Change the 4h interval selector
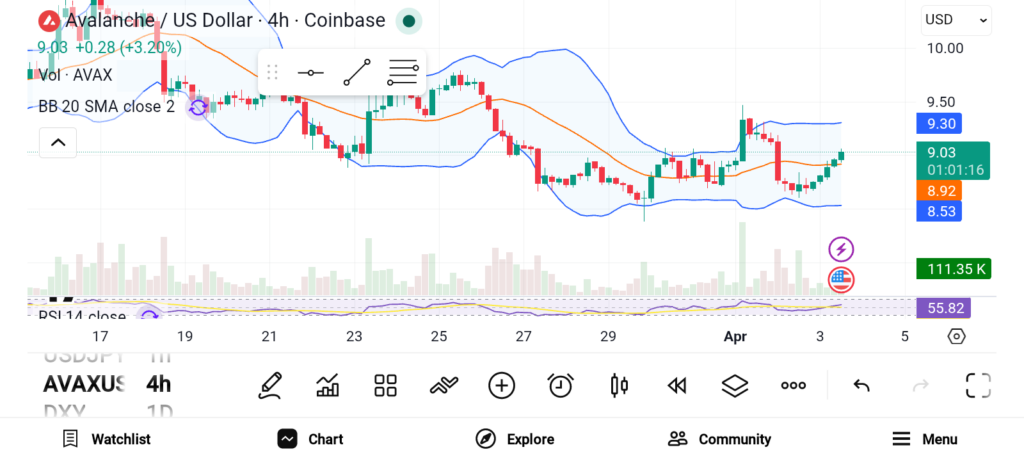 [158, 384]
